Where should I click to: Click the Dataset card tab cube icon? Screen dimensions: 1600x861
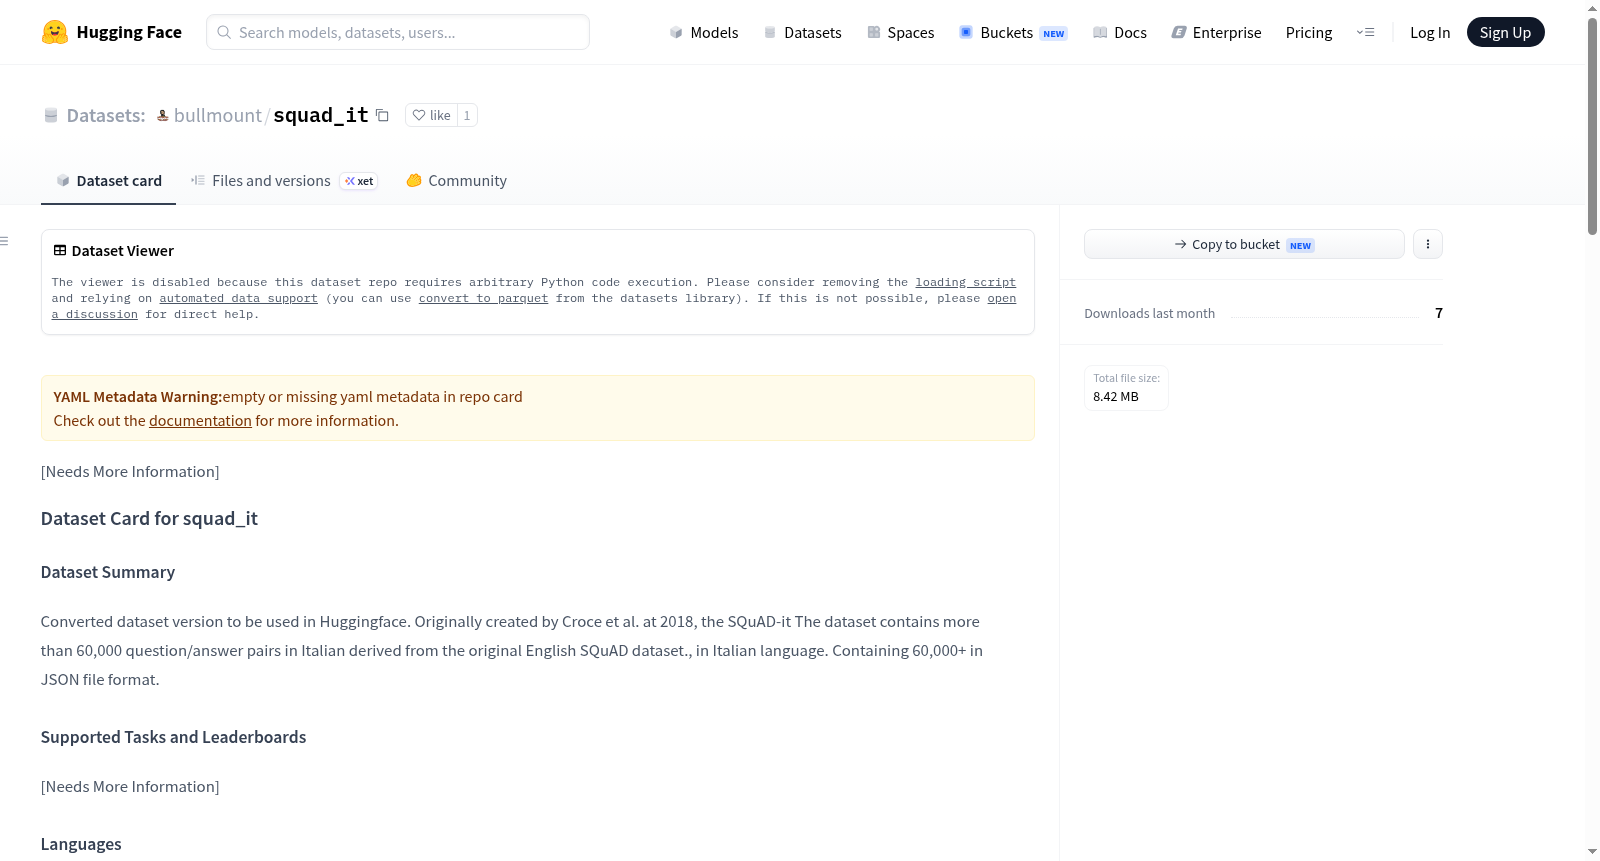pyautogui.click(x=63, y=181)
